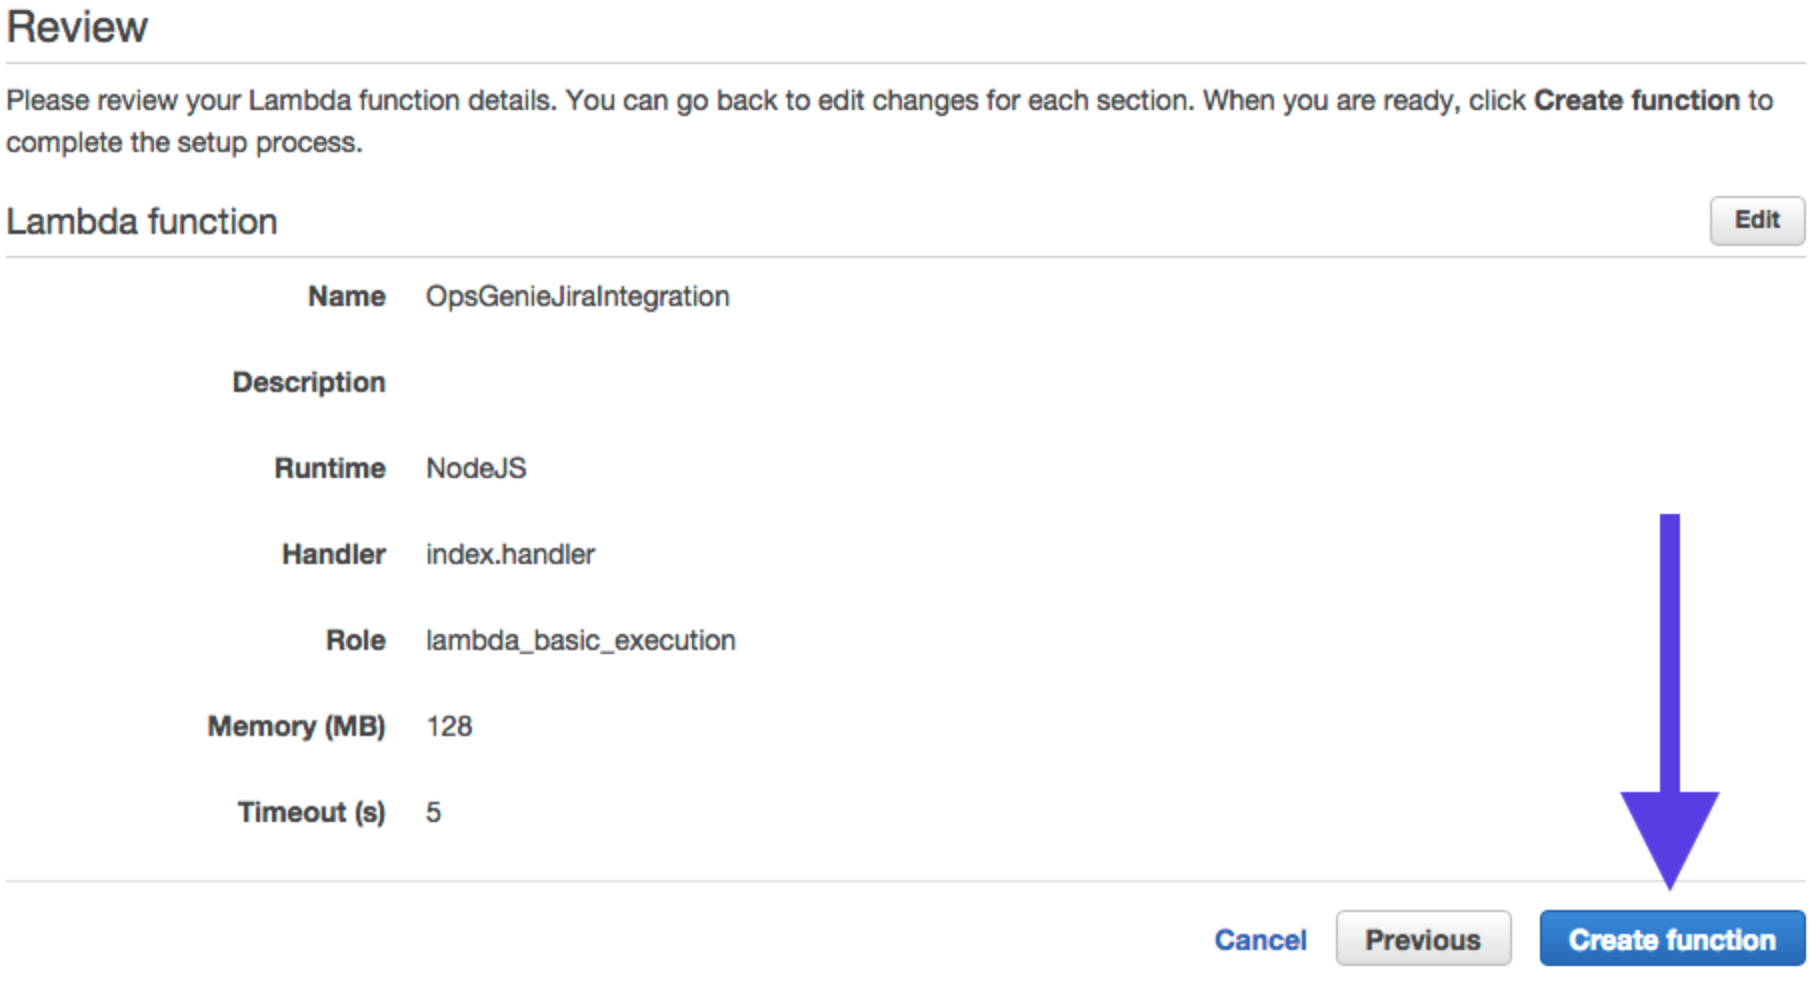The image size is (1820, 982).
Task: Click the Create function button
Action: pyautogui.click(x=1672, y=938)
